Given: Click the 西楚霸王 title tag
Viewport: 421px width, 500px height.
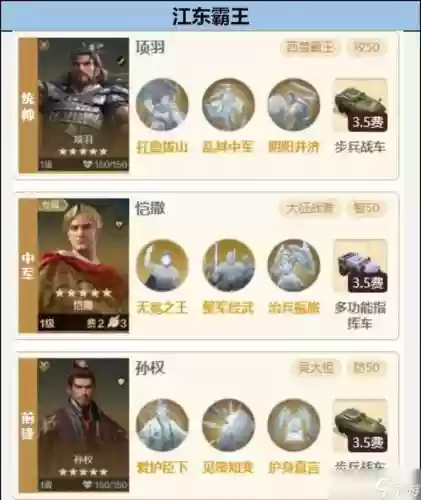Looking at the screenshot, I should tap(310, 47).
